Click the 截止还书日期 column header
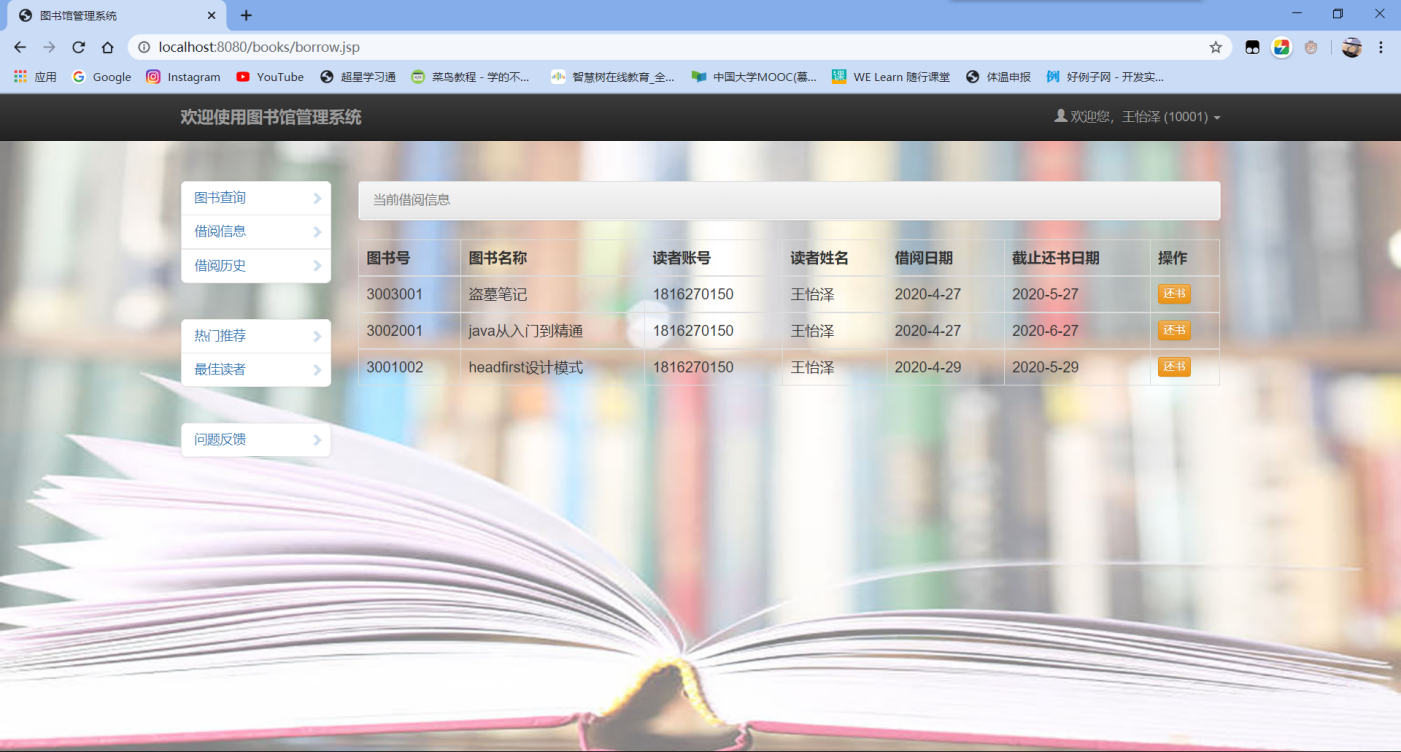1401x752 pixels. point(1056,258)
